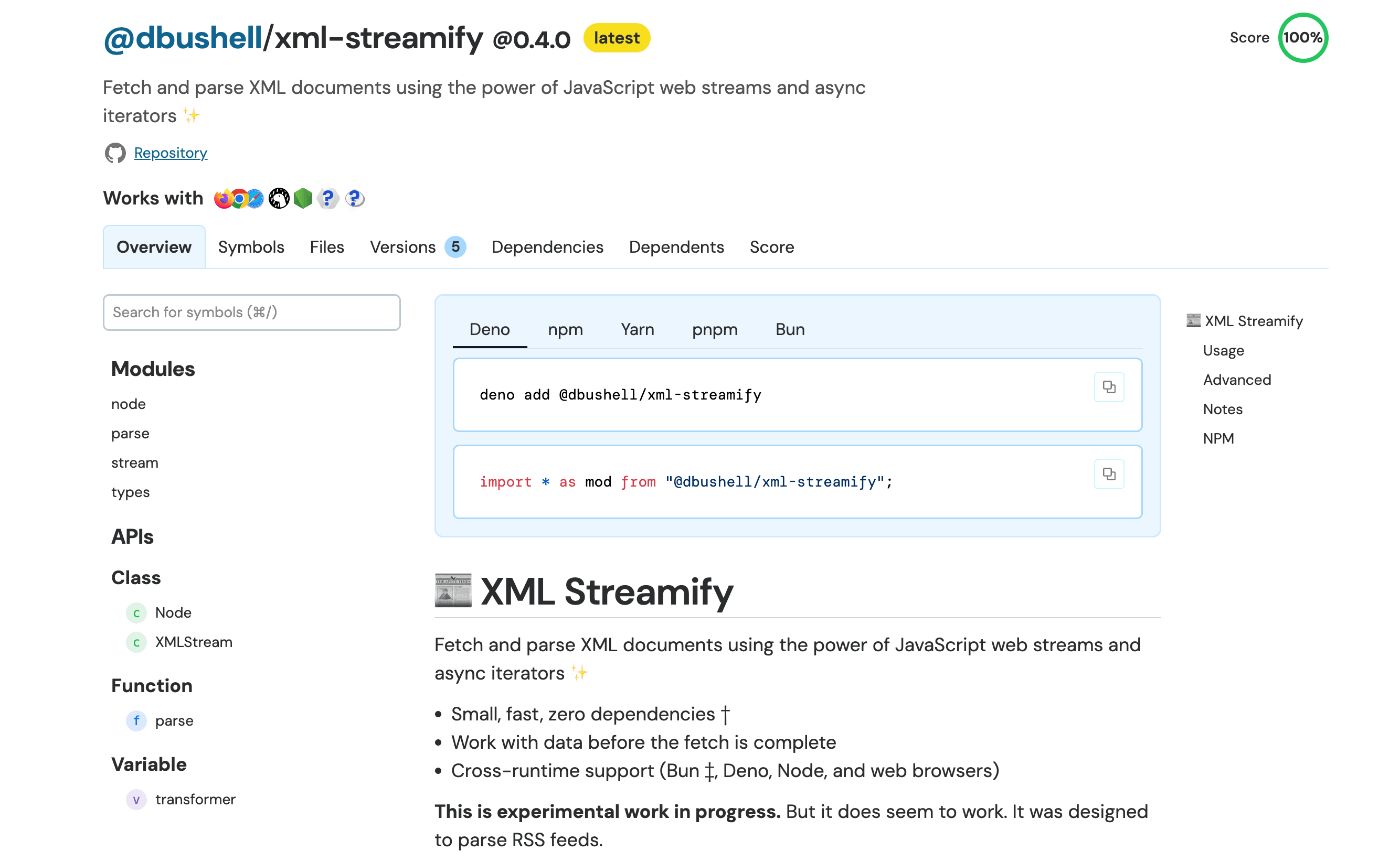Click the grey hexagon question-mark runtime icon
This screenshot has width=1400, height=862.
[x=328, y=198]
